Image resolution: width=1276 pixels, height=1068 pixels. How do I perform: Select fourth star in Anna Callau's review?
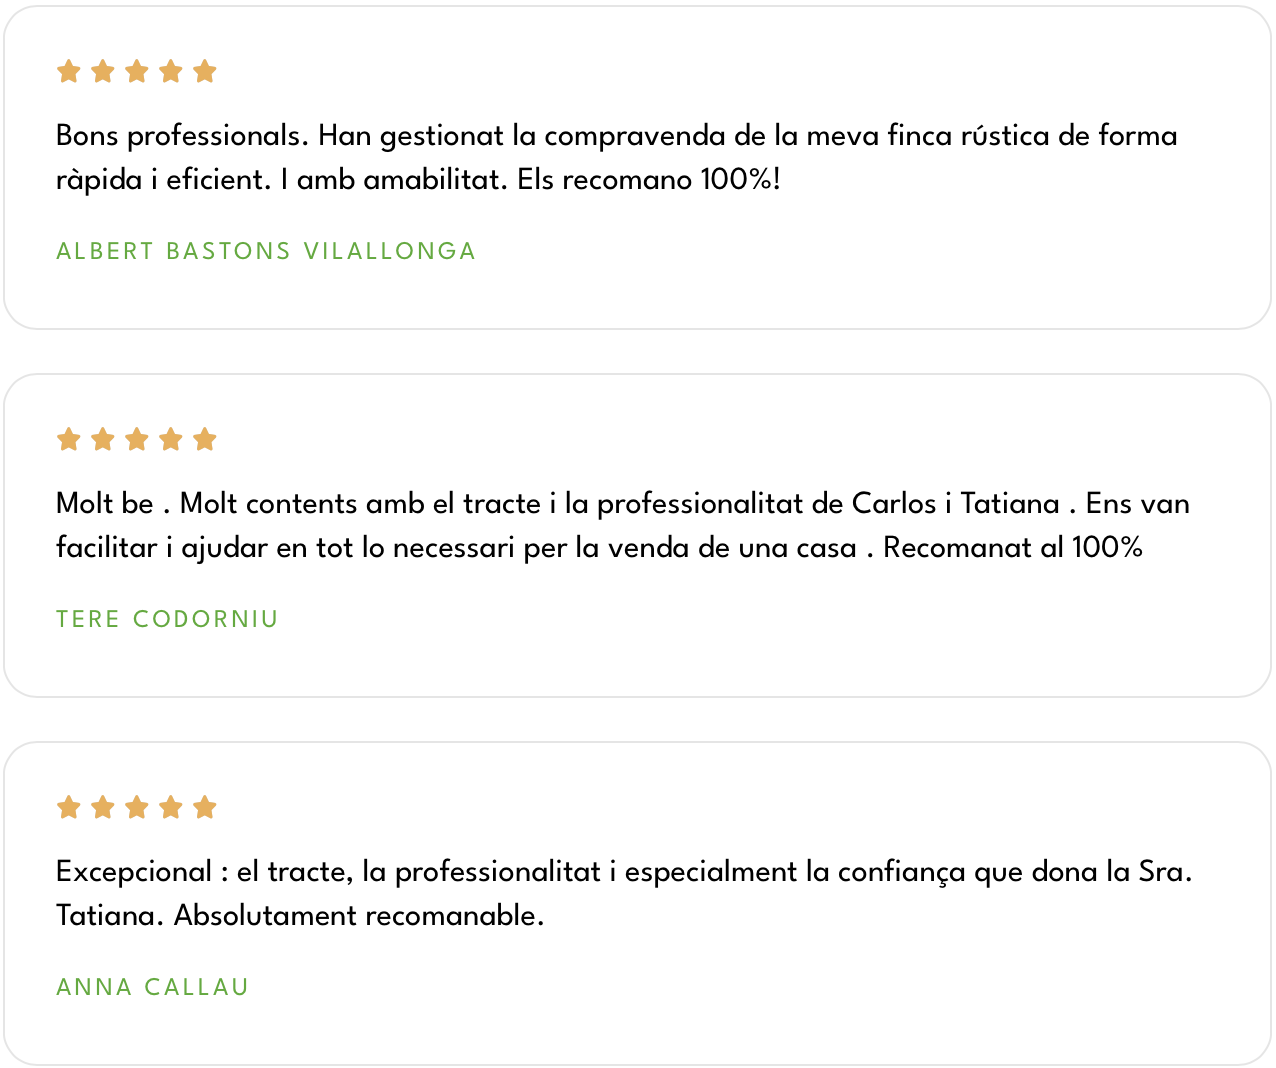(171, 808)
